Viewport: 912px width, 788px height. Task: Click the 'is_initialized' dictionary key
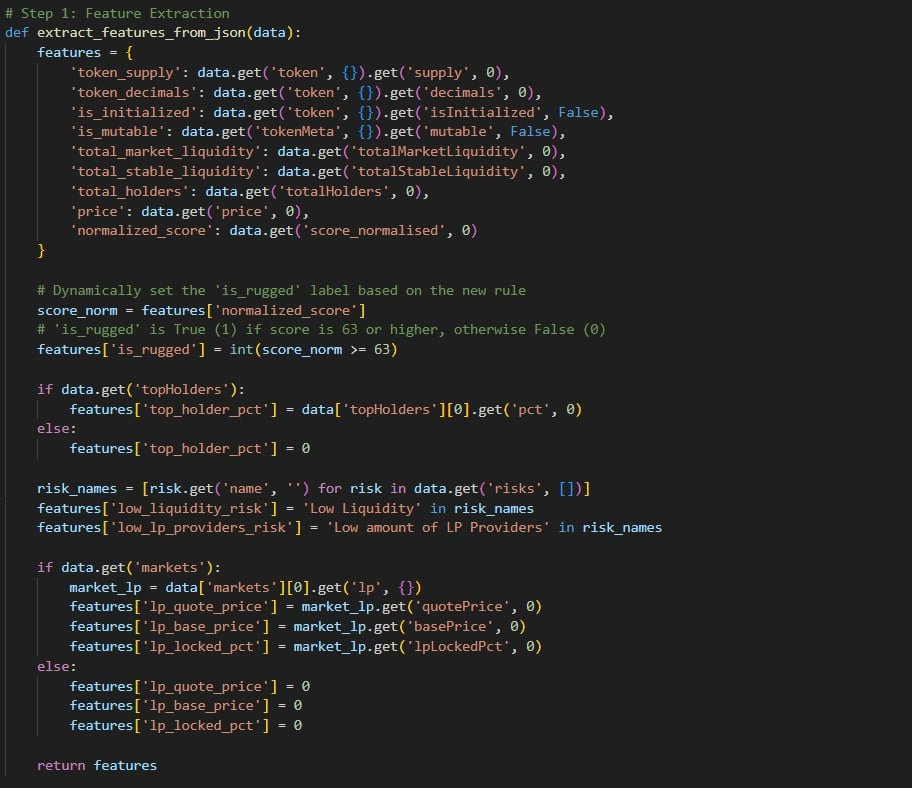133,112
